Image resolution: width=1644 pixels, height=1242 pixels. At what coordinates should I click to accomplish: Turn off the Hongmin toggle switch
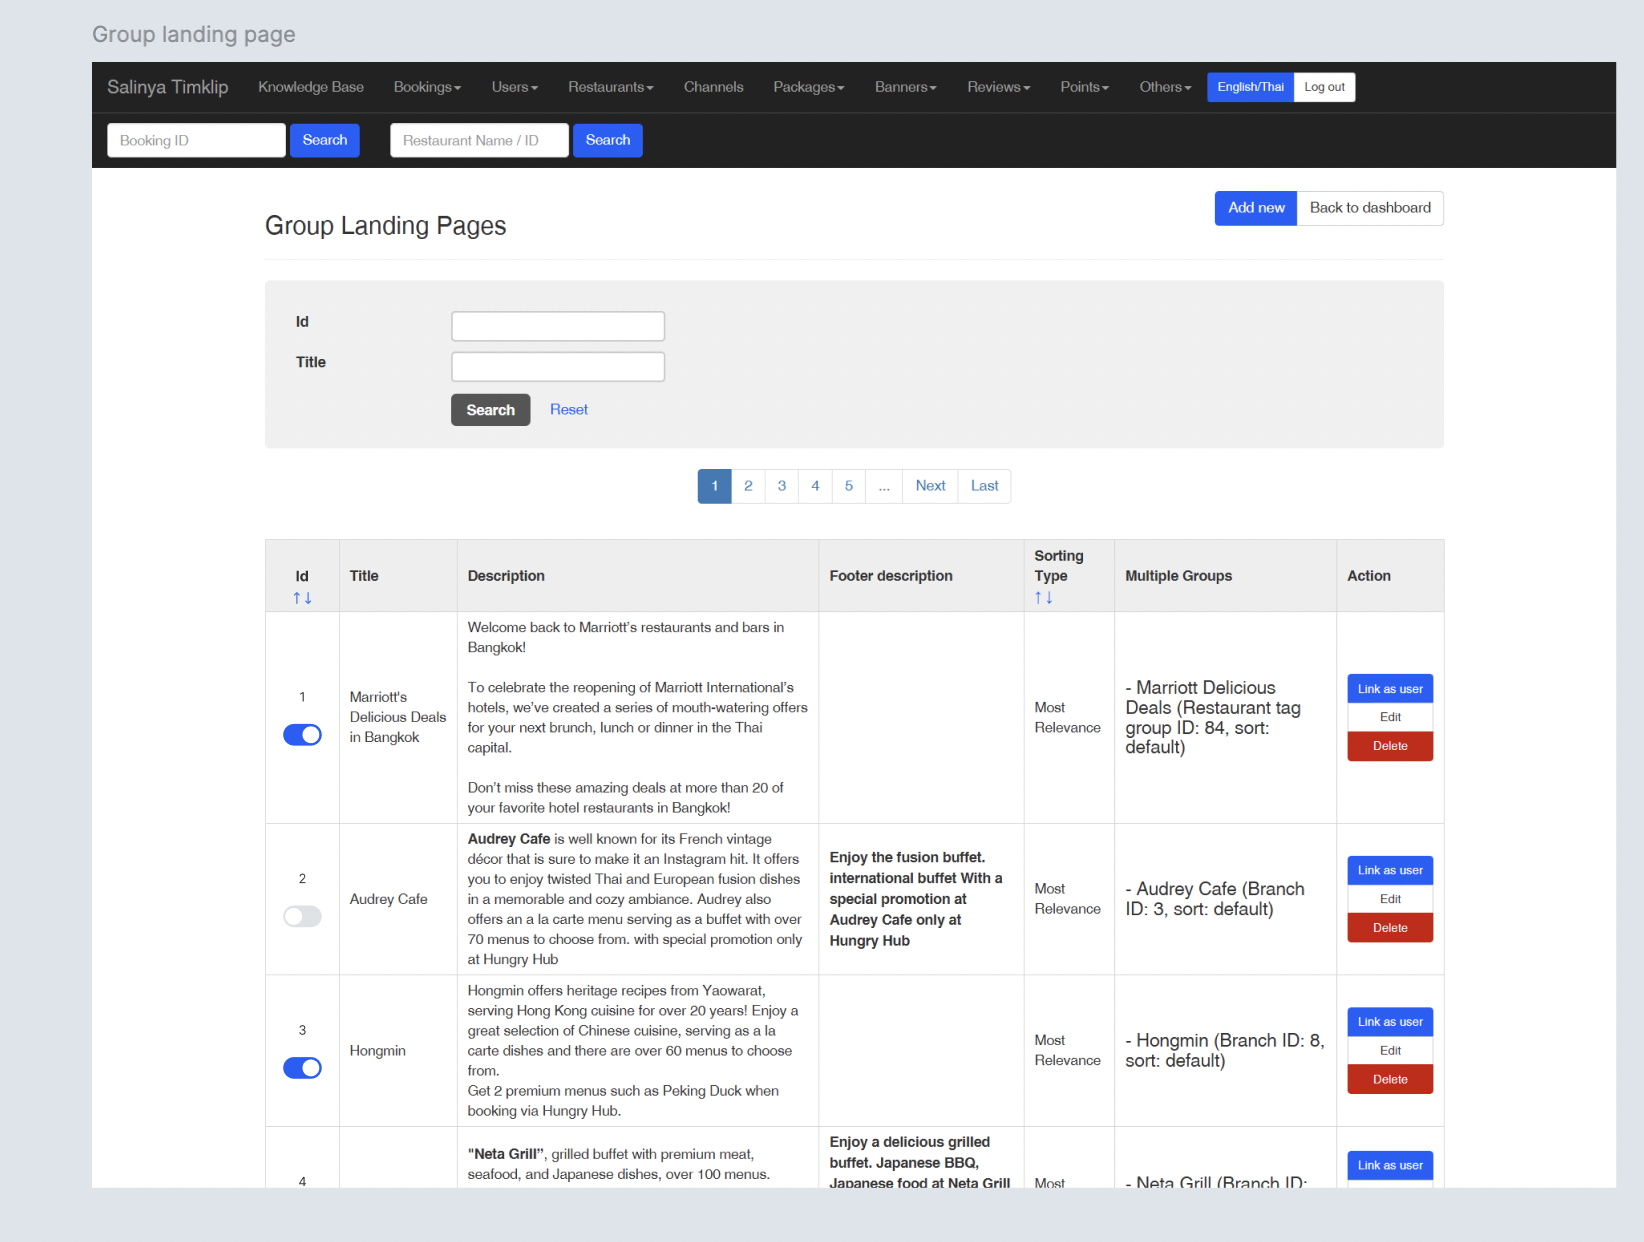pos(302,1068)
